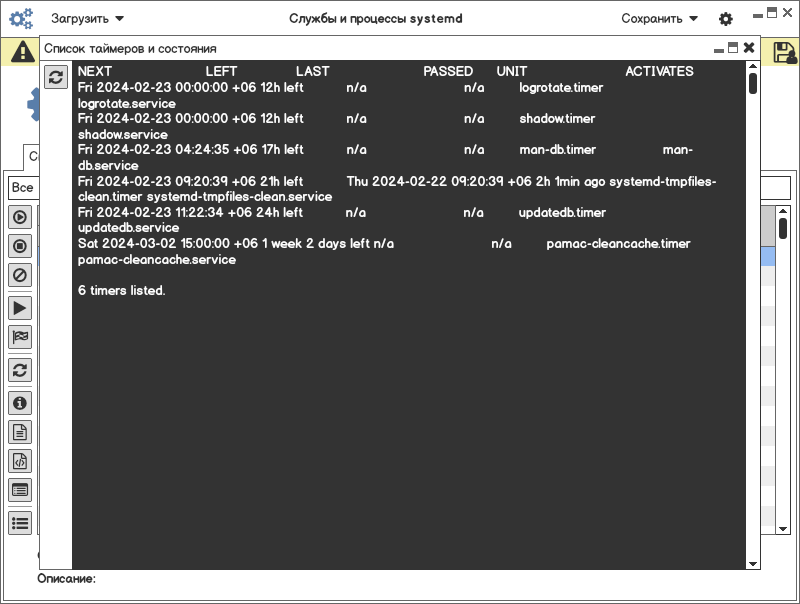Click the dialog scrollbar down arrow
This screenshot has width=800, height=604.
[753, 564]
